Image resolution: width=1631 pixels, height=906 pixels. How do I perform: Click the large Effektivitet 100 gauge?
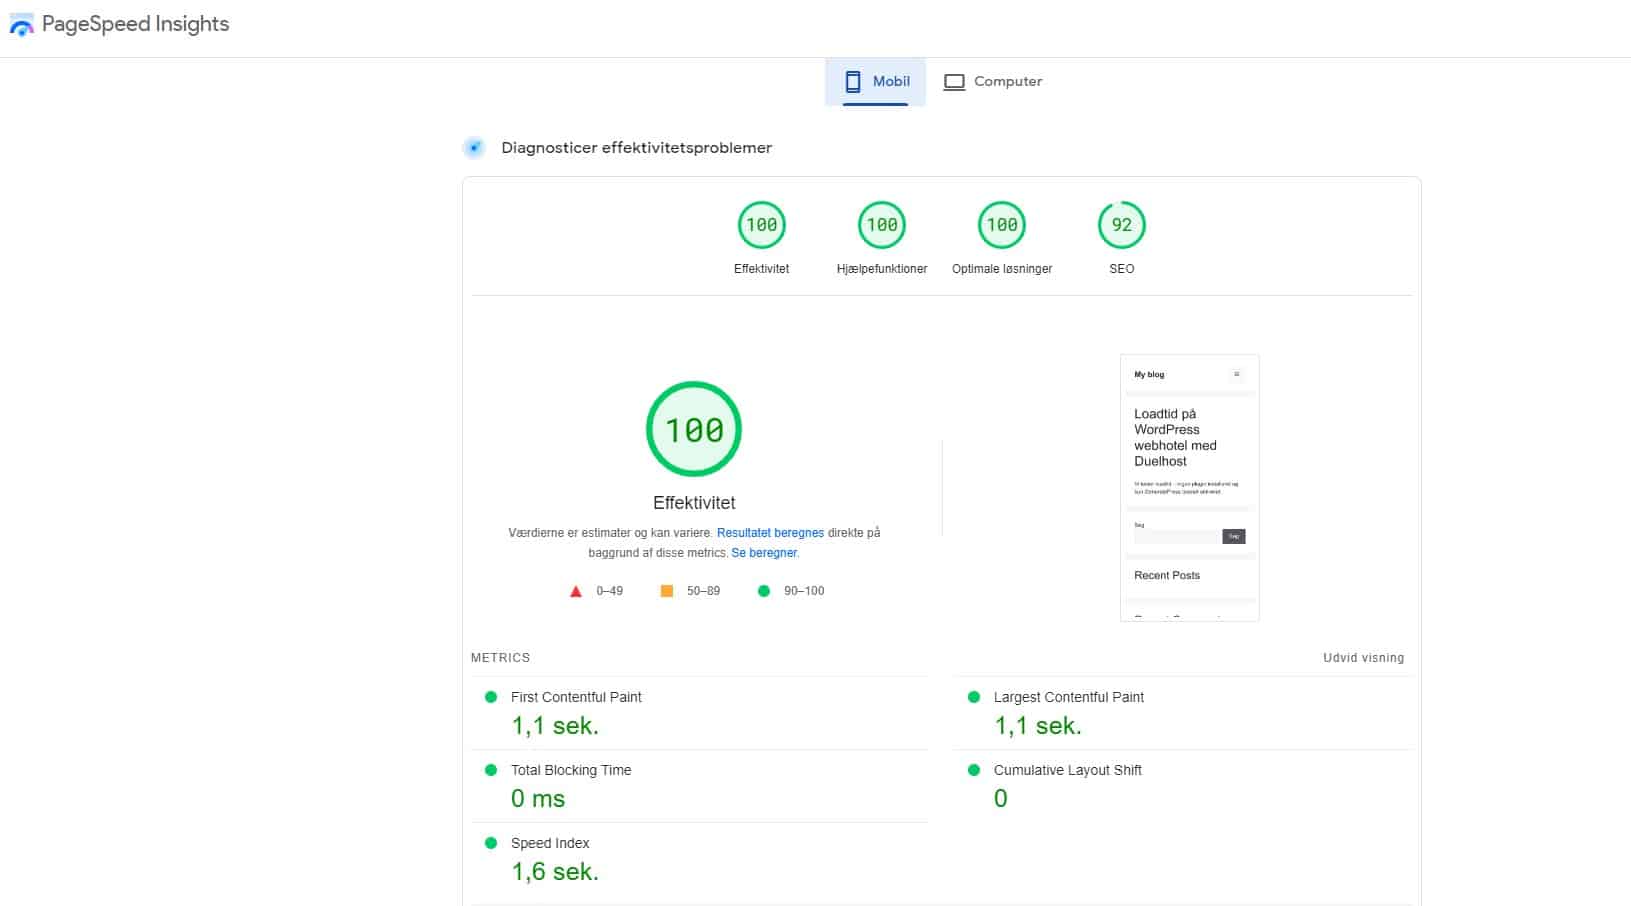(x=694, y=429)
